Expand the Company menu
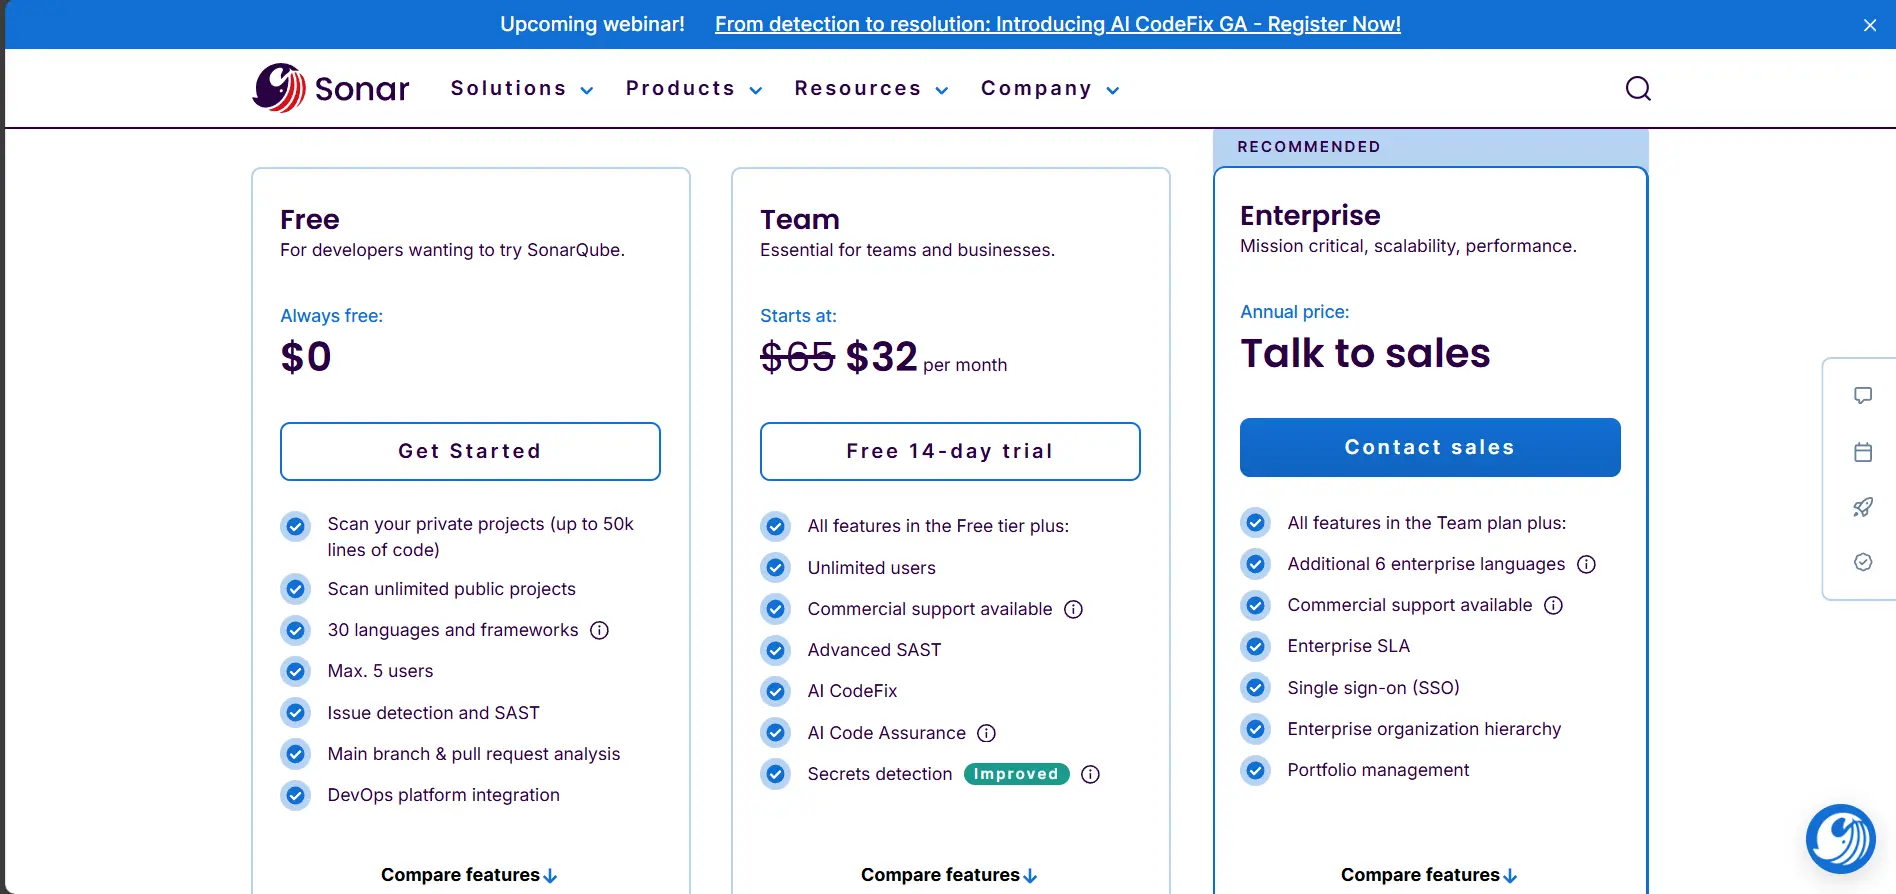 [x=1050, y=88]
